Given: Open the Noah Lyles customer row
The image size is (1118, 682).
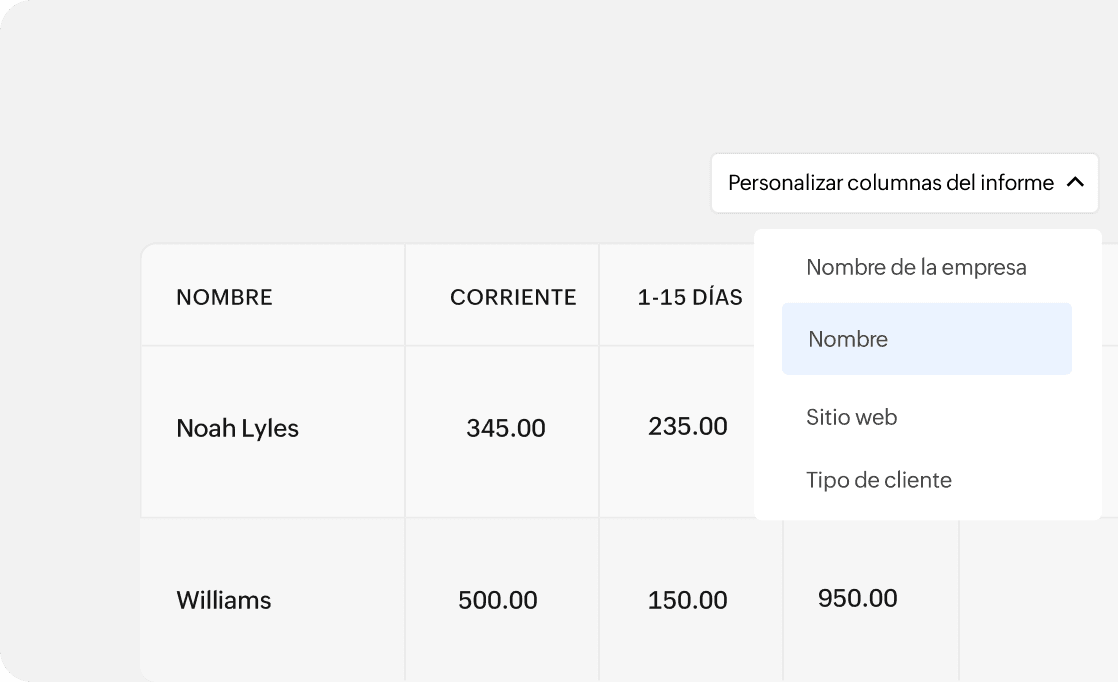Looking at the screenshot, I should coord(237,428).
